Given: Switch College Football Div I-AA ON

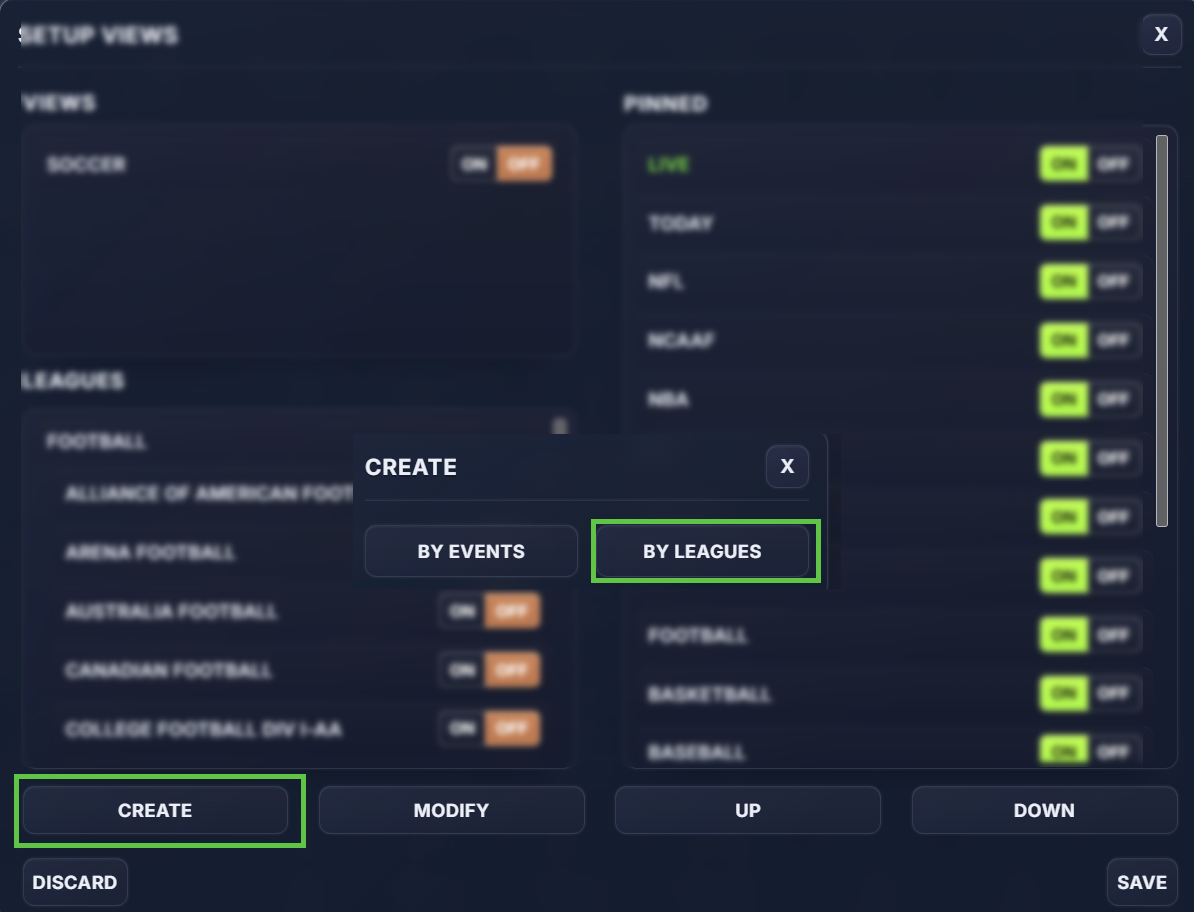Looking at the screenshot, I should (461, 729).
